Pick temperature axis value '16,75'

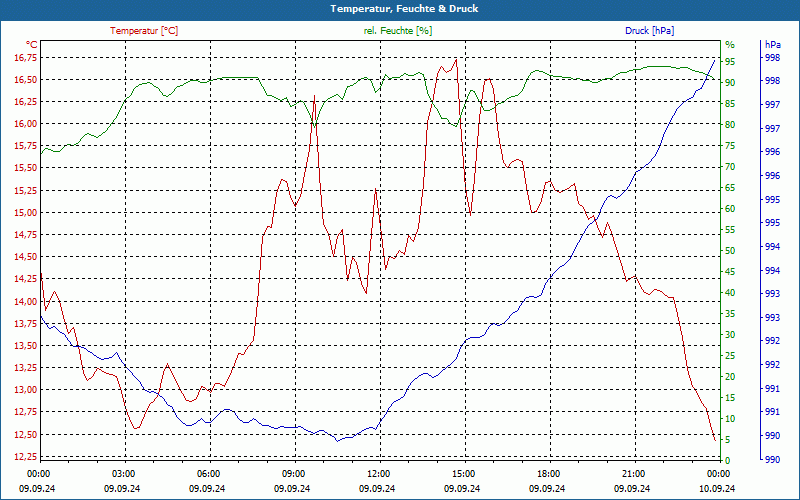point(26,58)
